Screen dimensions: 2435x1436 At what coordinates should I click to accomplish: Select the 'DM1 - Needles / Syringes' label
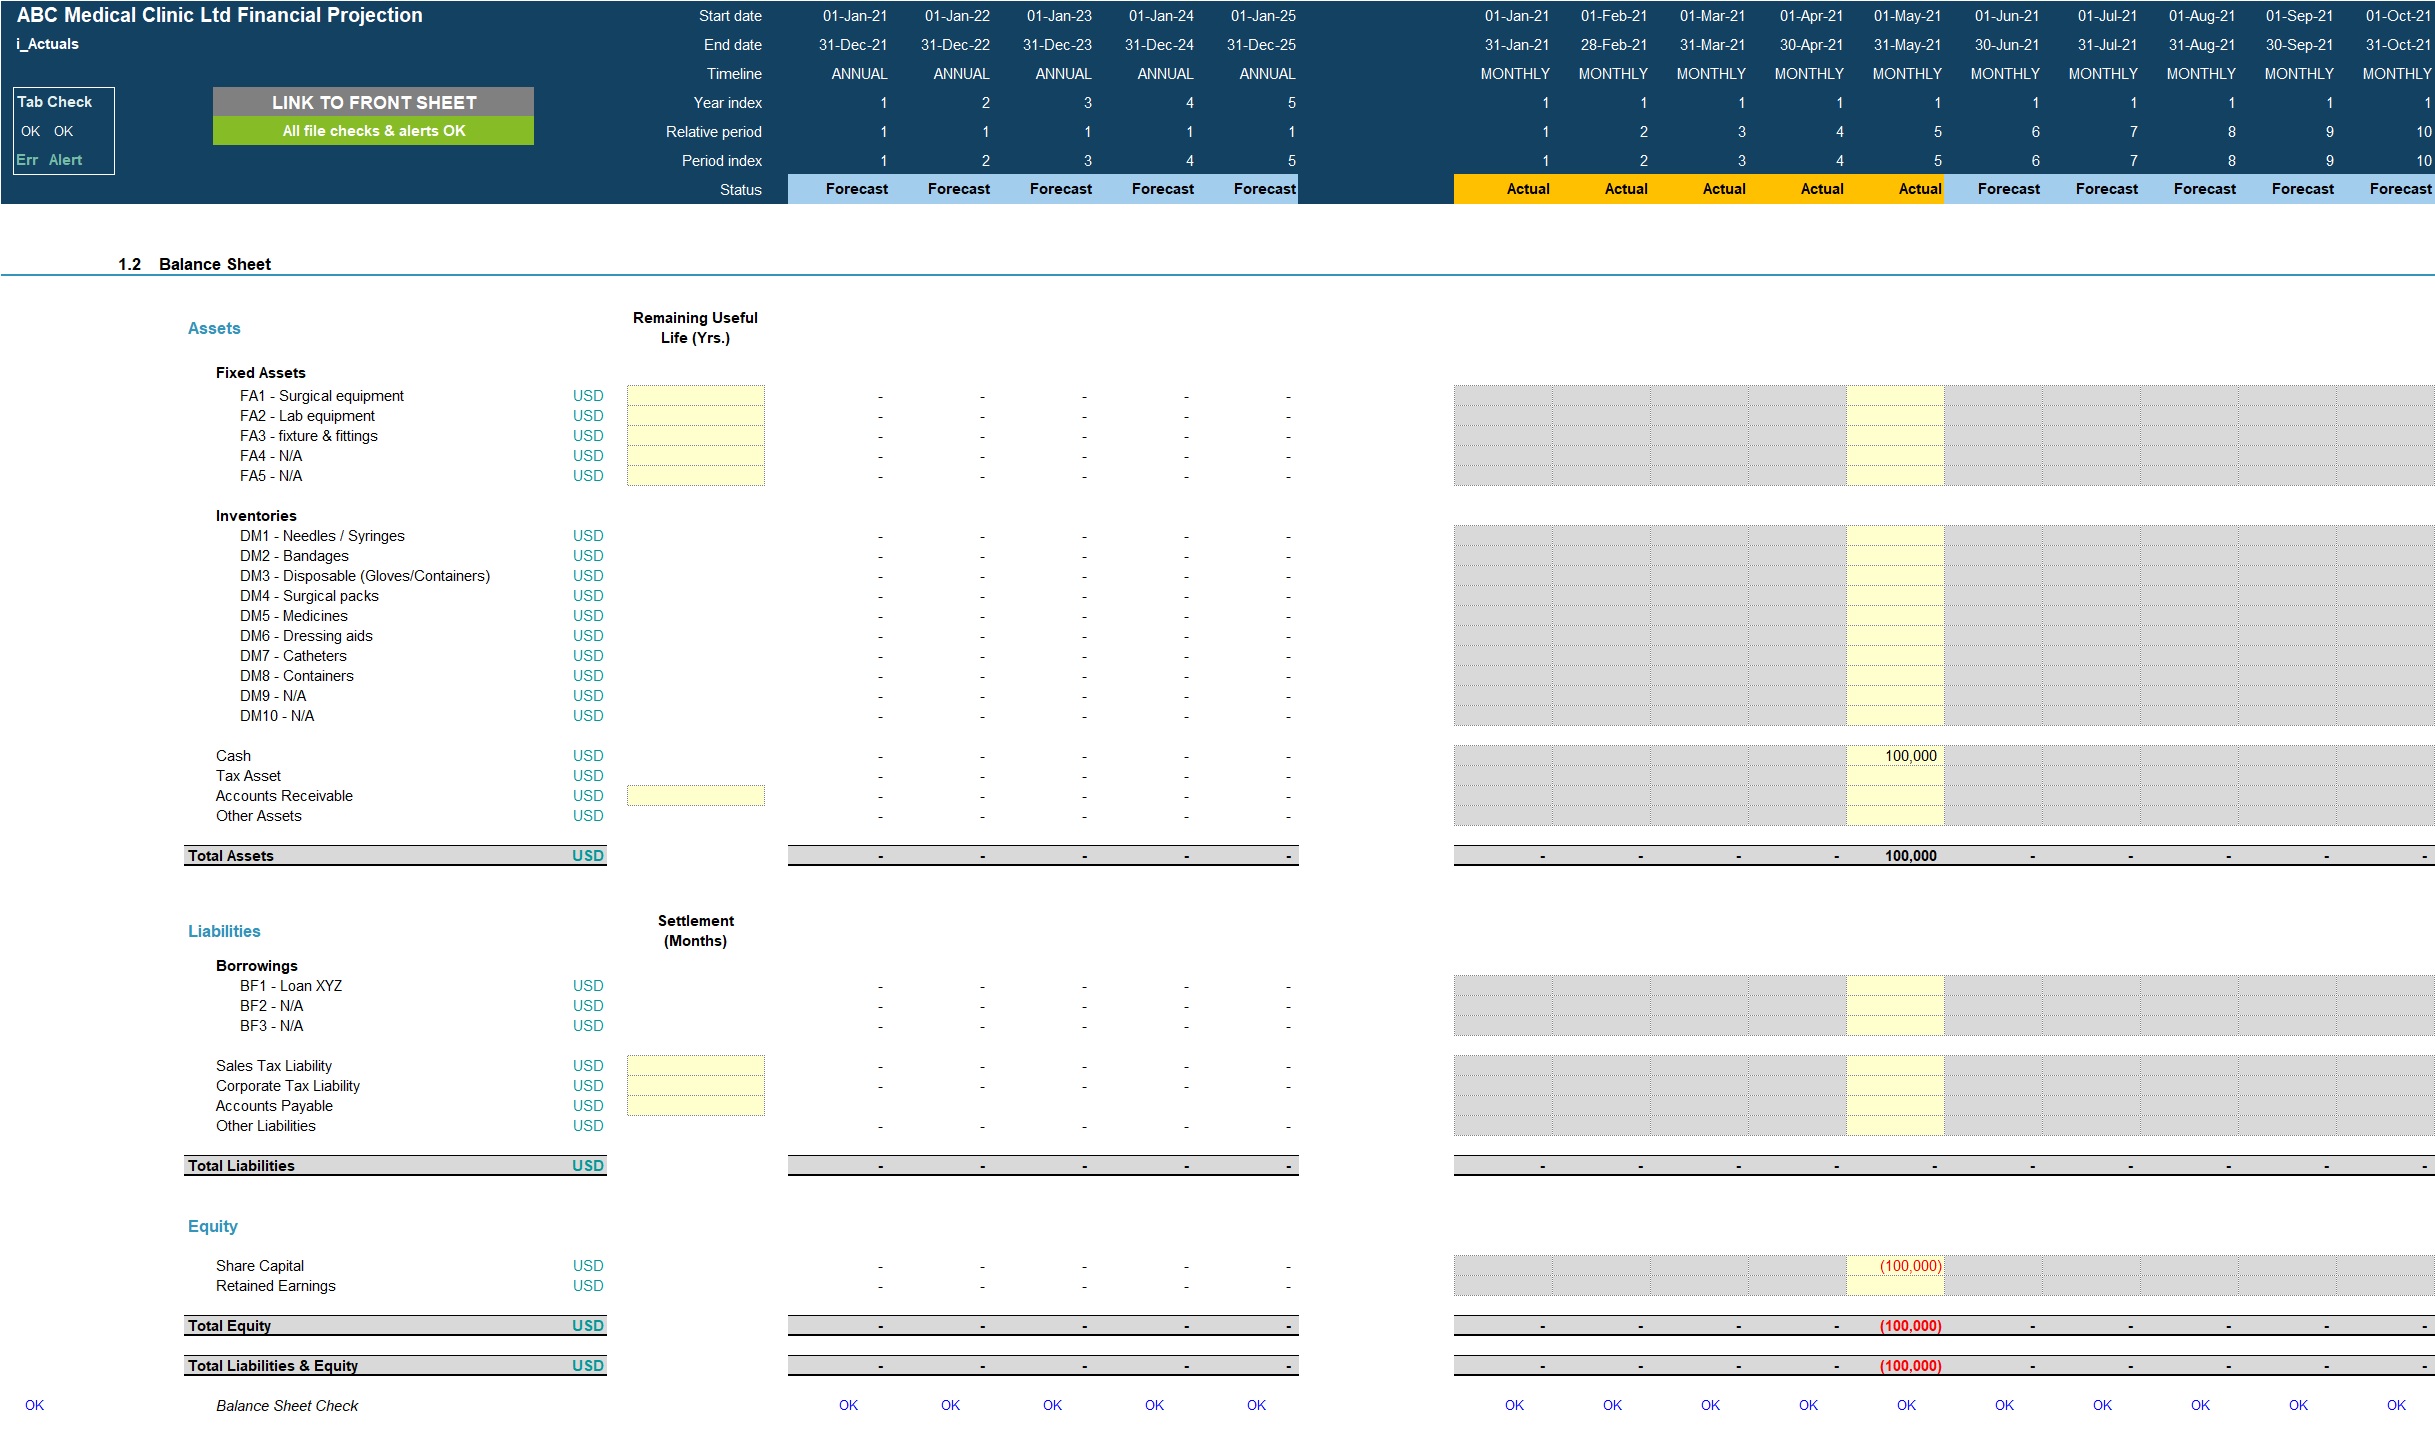(x=322, y=536)
